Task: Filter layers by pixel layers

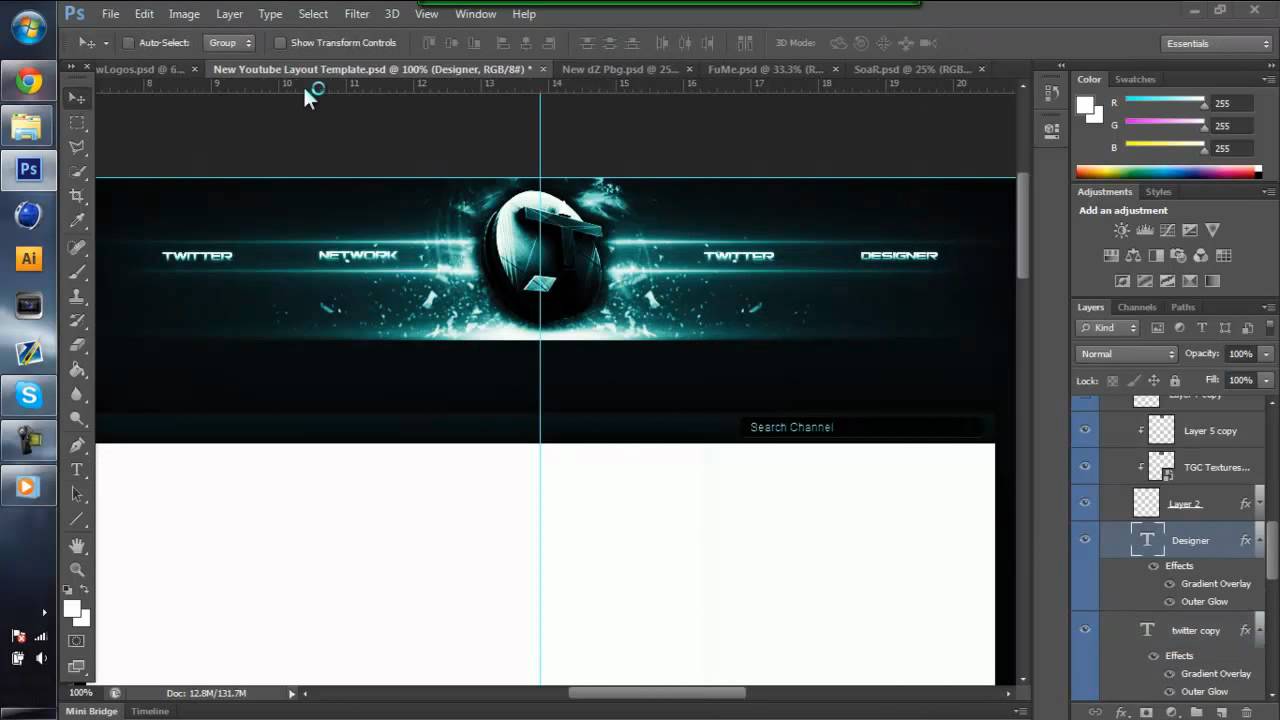Action: 1158,328
